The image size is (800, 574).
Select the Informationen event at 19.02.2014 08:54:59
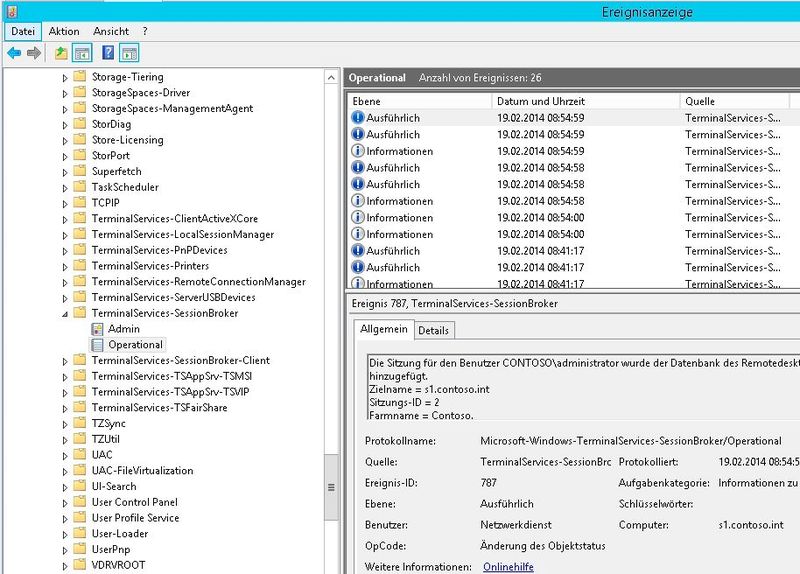[x=571, y=151]
